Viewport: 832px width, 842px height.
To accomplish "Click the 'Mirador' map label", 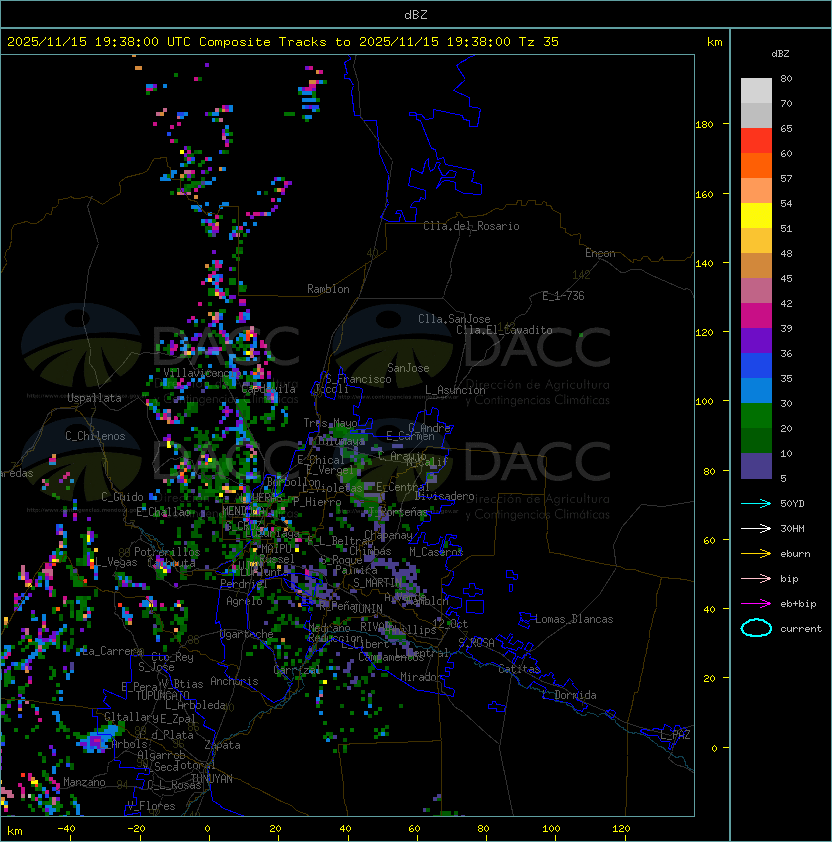I will (422, 677).
